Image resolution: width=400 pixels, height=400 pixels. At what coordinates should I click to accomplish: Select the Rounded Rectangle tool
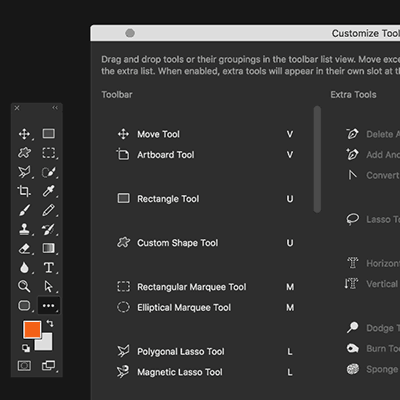point(24,305)
